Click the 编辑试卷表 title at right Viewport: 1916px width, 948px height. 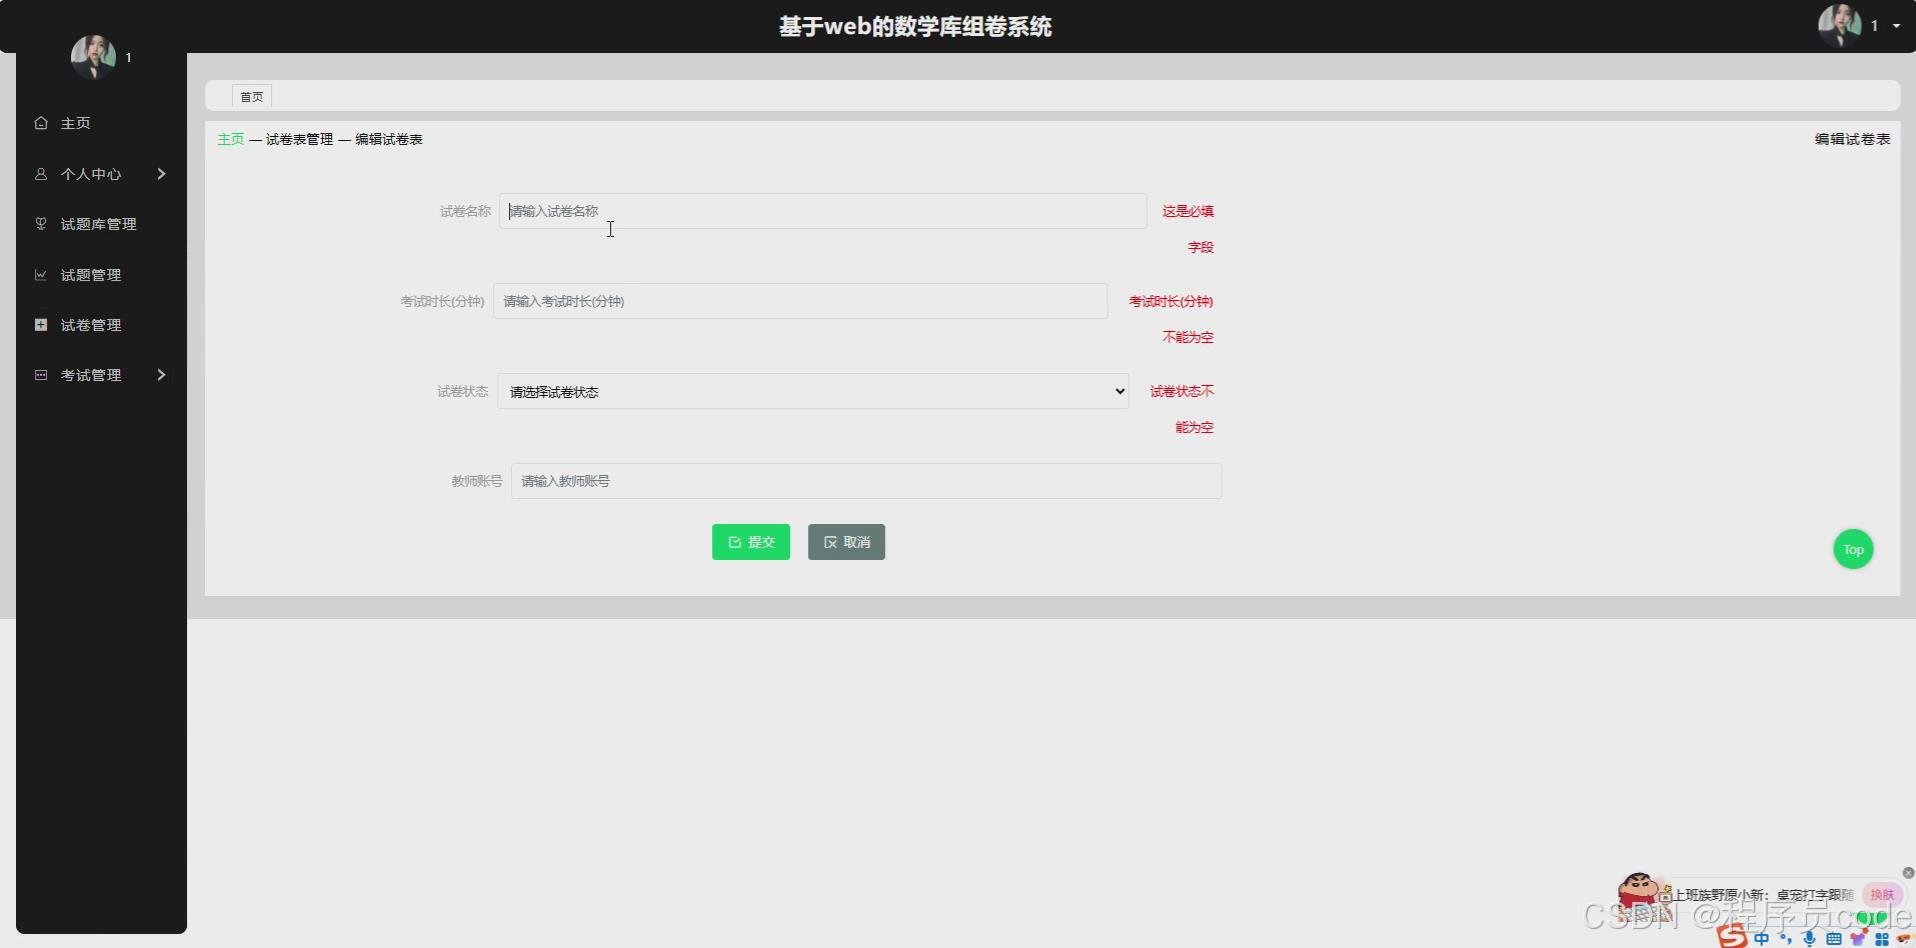coord(1852,139)
